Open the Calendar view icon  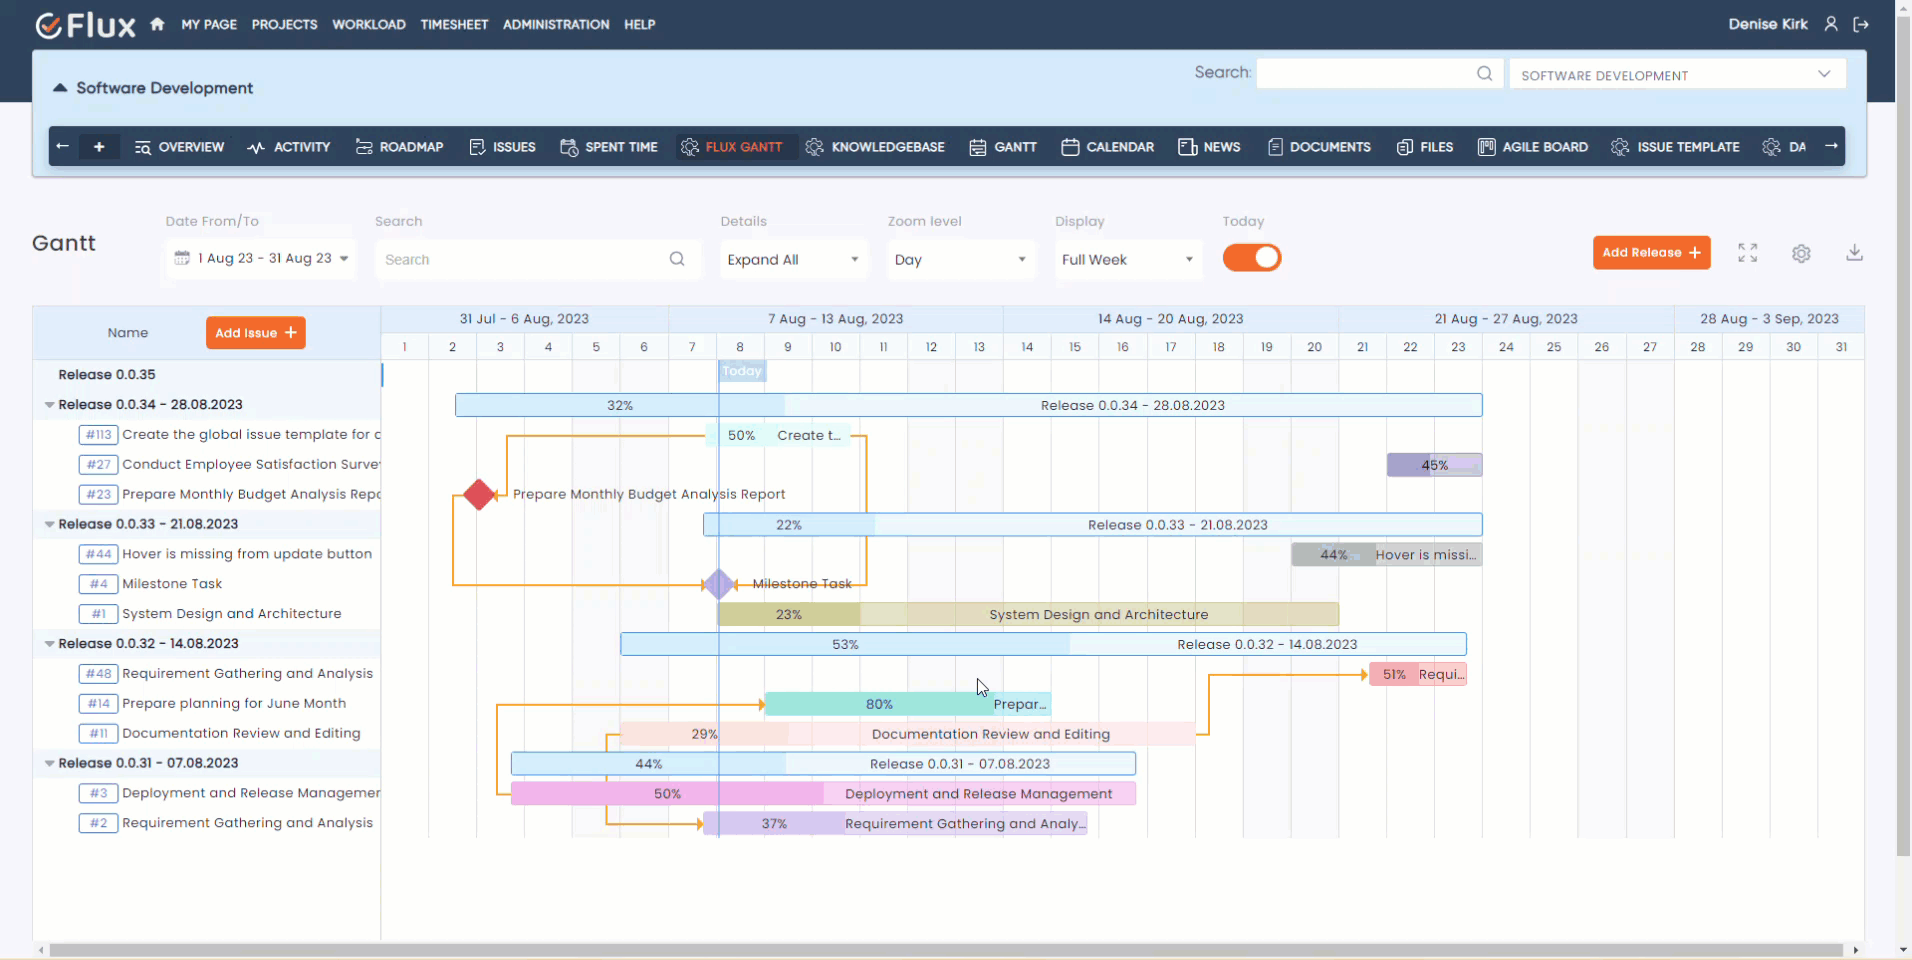(x=1070, y=147)
